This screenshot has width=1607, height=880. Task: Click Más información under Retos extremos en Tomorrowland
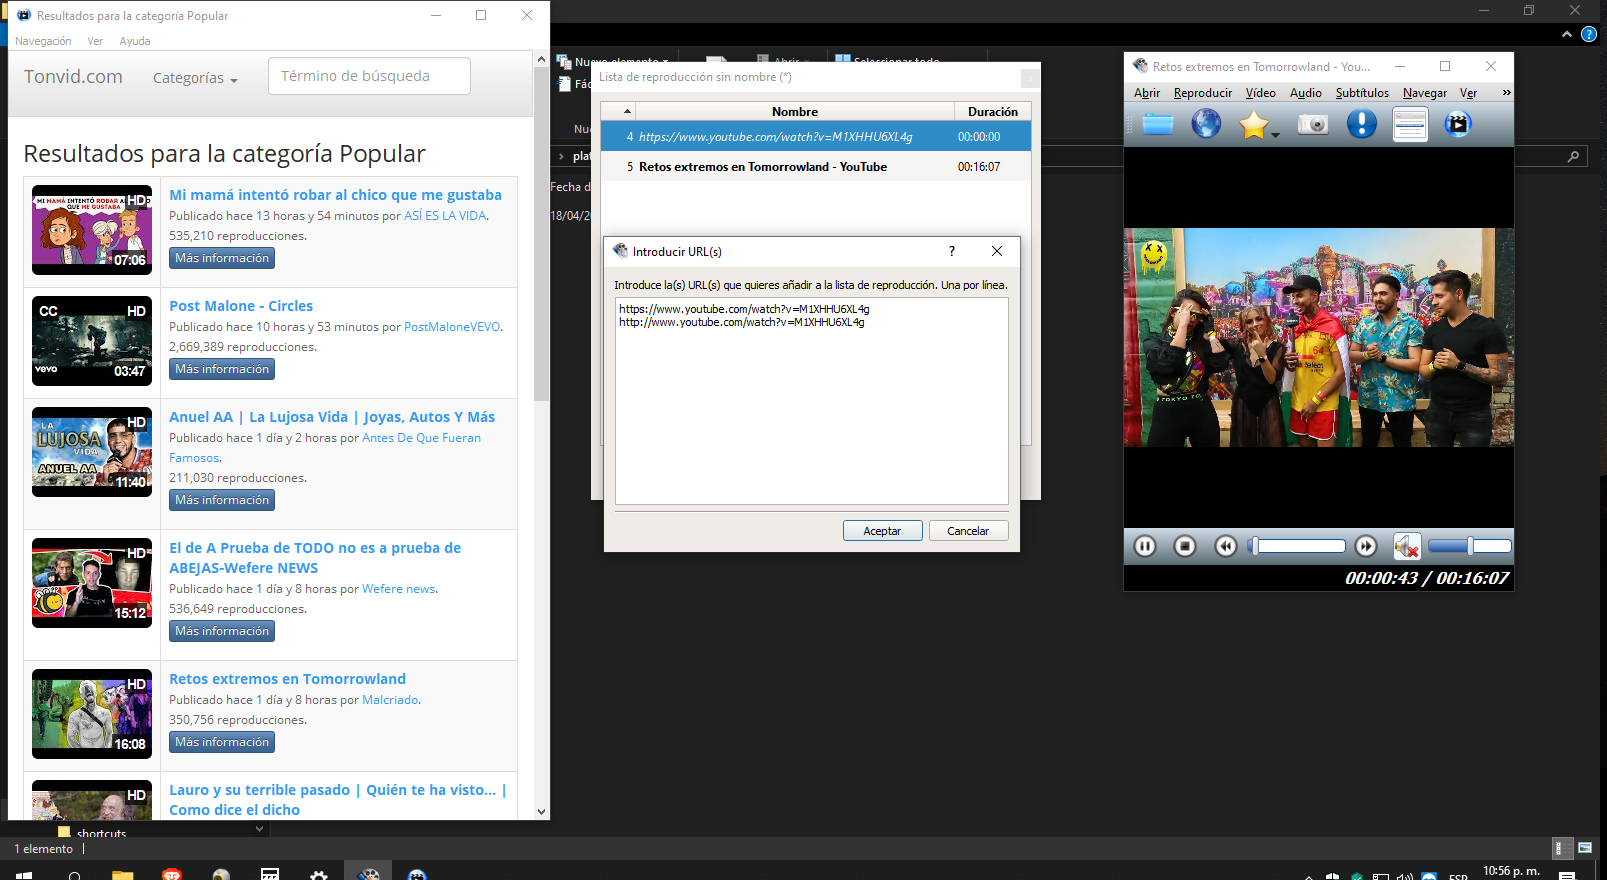coord(222,742)
